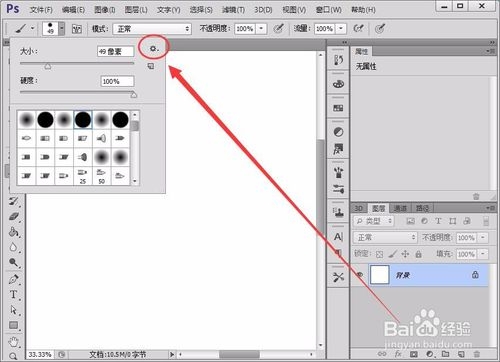The height and width of the screenshot is (362, 500).
Task: Open the layer opacity dropdown arrow
Action: [483, 237]
